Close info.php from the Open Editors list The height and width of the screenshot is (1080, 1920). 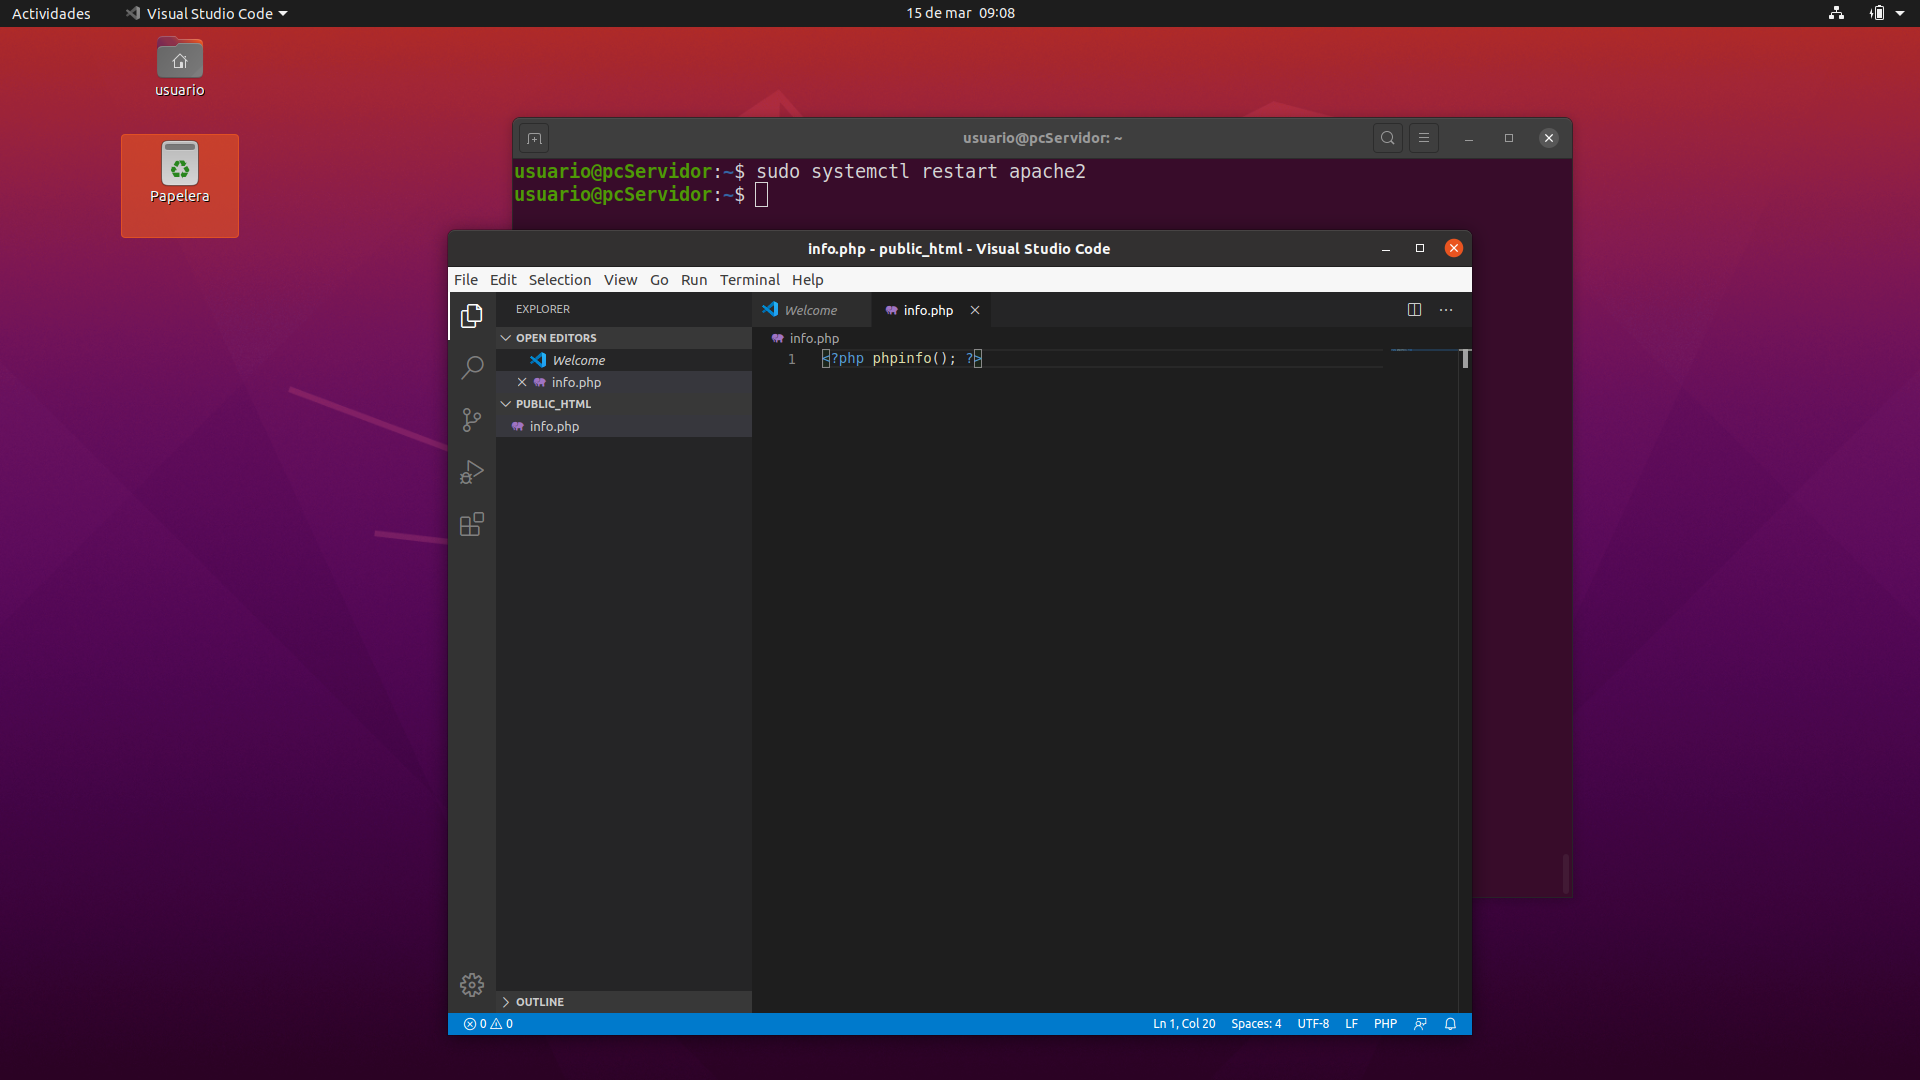point(522,382)
